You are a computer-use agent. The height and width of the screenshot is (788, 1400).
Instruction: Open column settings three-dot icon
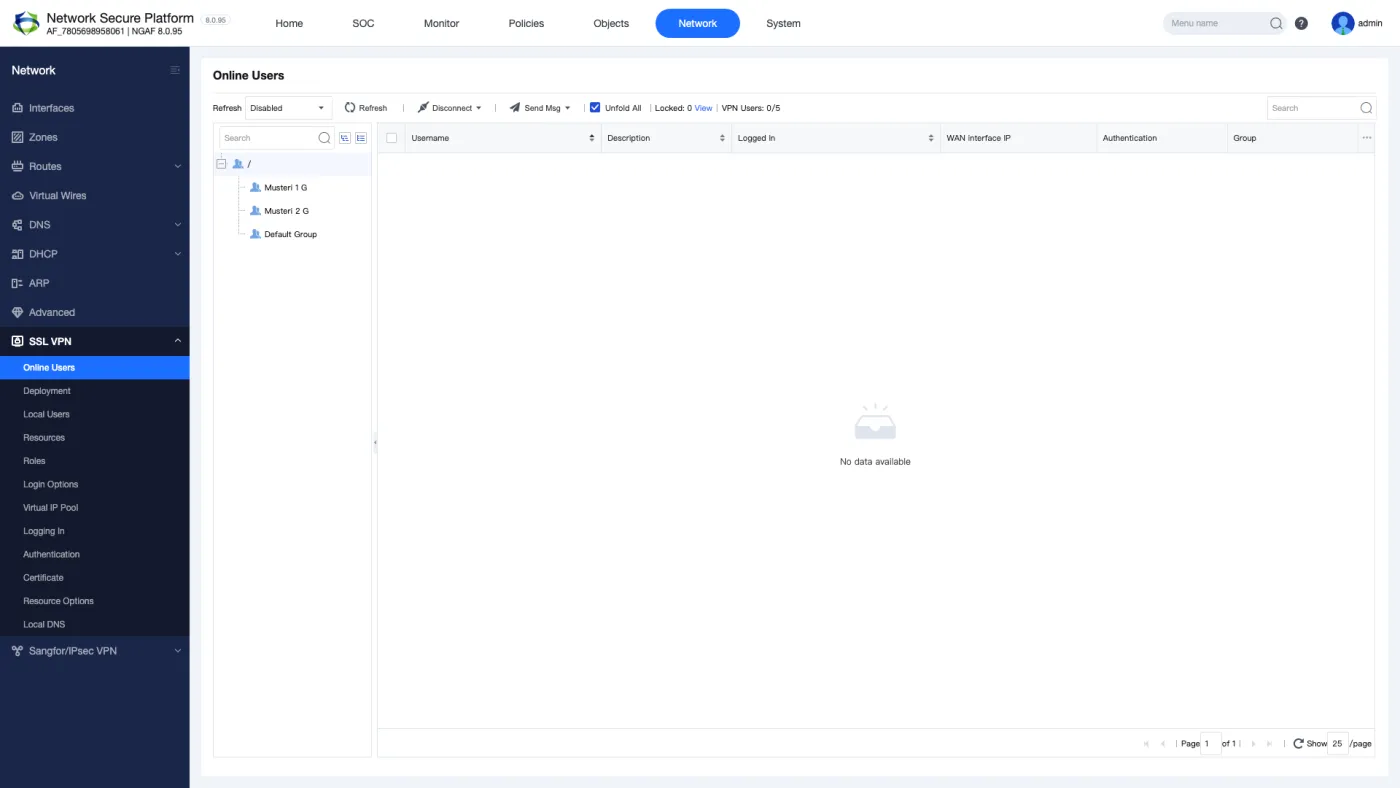tap(1367, 138)
